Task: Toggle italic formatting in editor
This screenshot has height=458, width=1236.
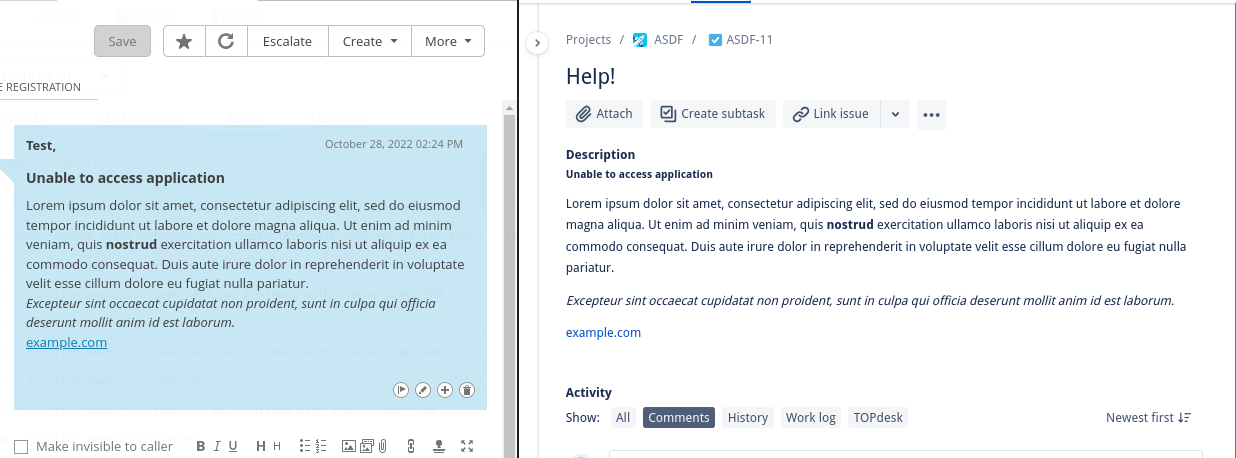Action: [x=217, y=446]
